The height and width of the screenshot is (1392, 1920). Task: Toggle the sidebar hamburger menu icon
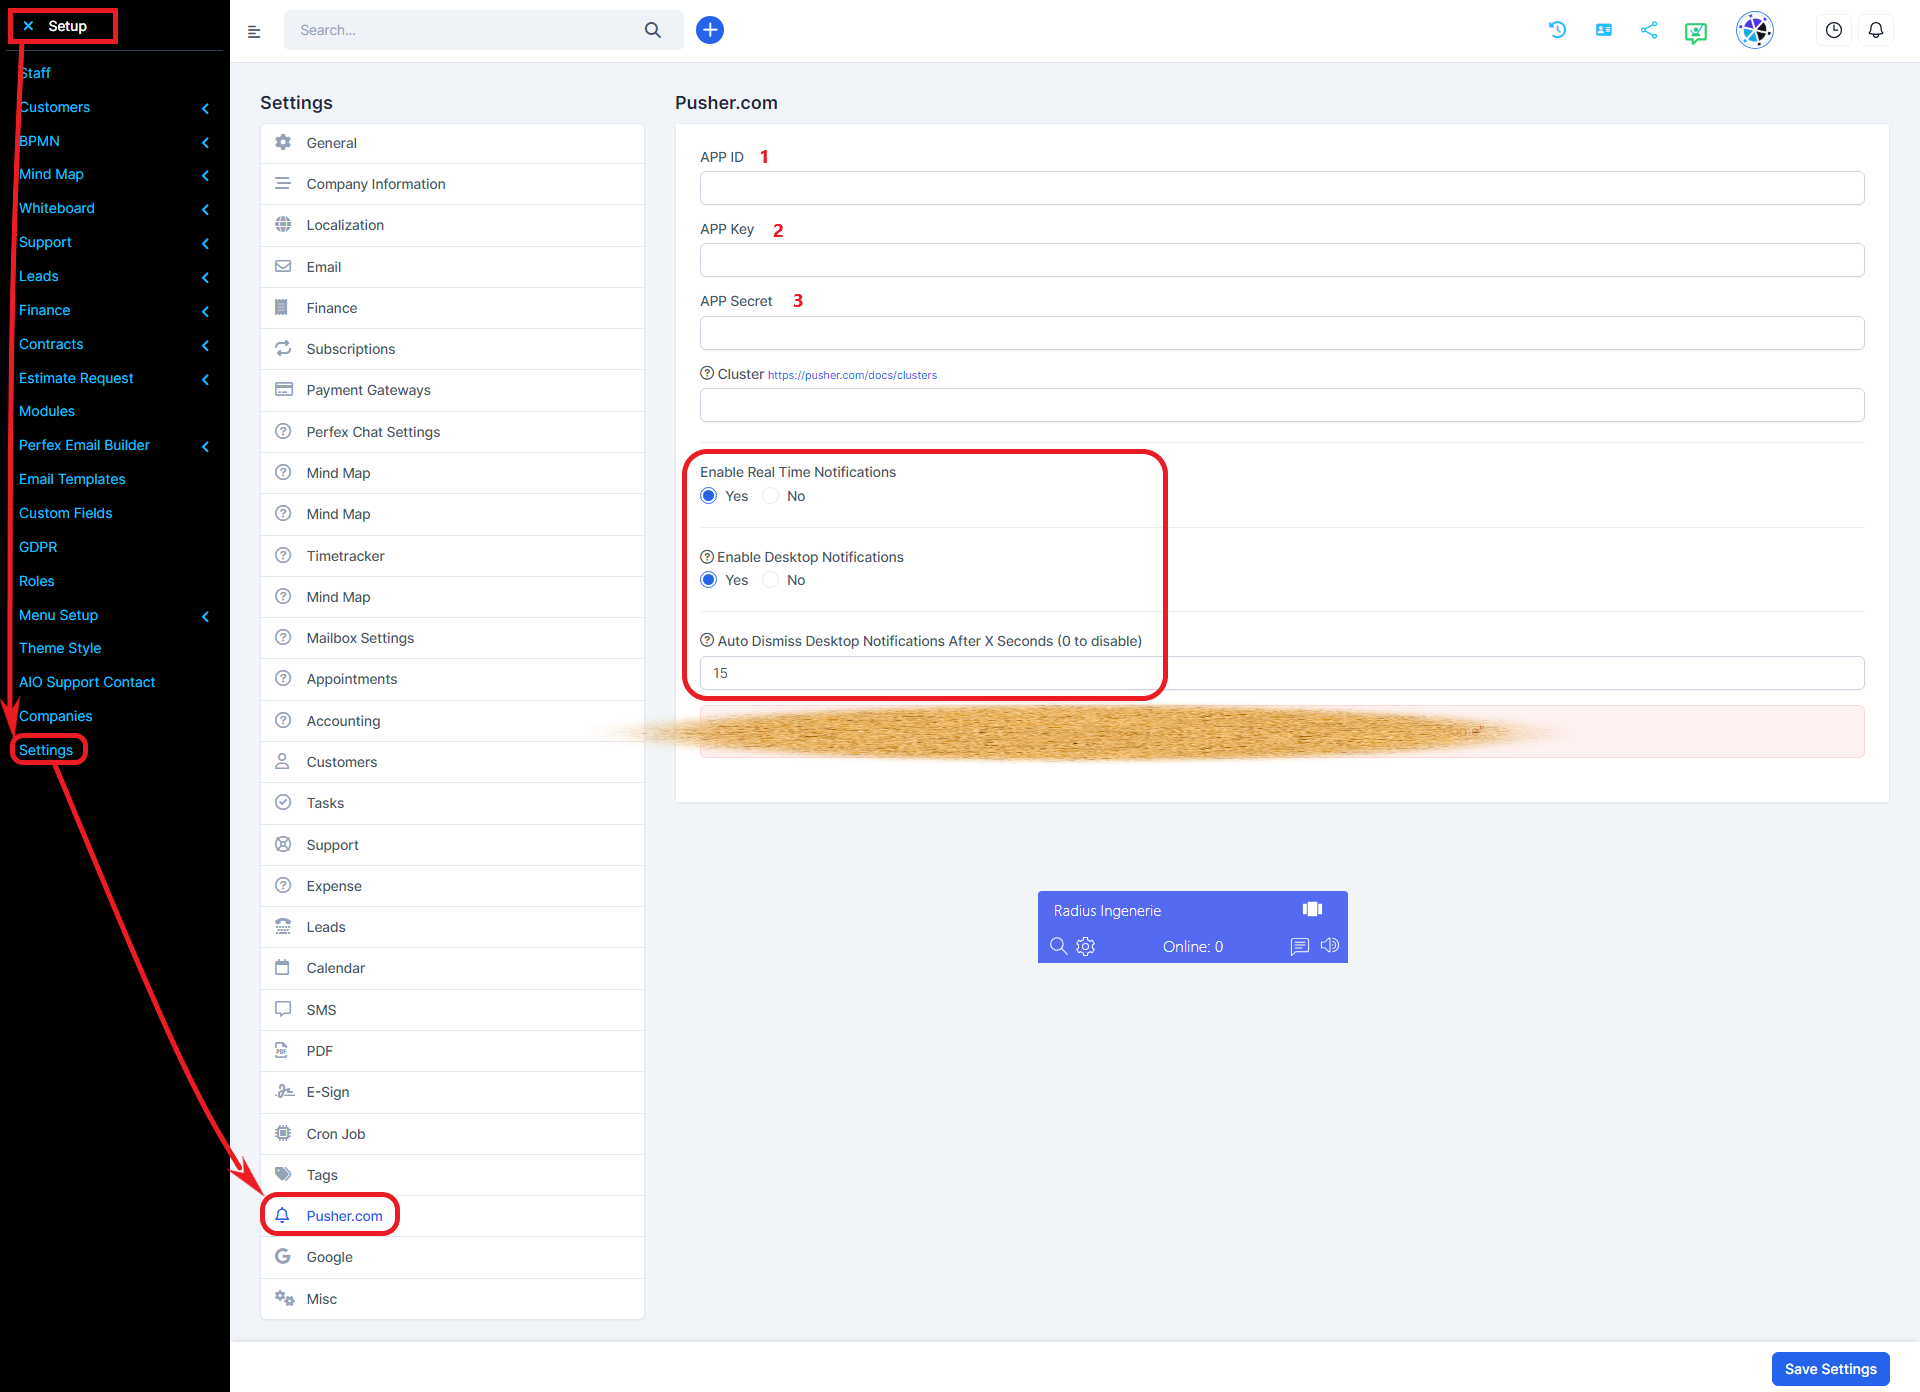pyautogui.click(x=254, y=31)
